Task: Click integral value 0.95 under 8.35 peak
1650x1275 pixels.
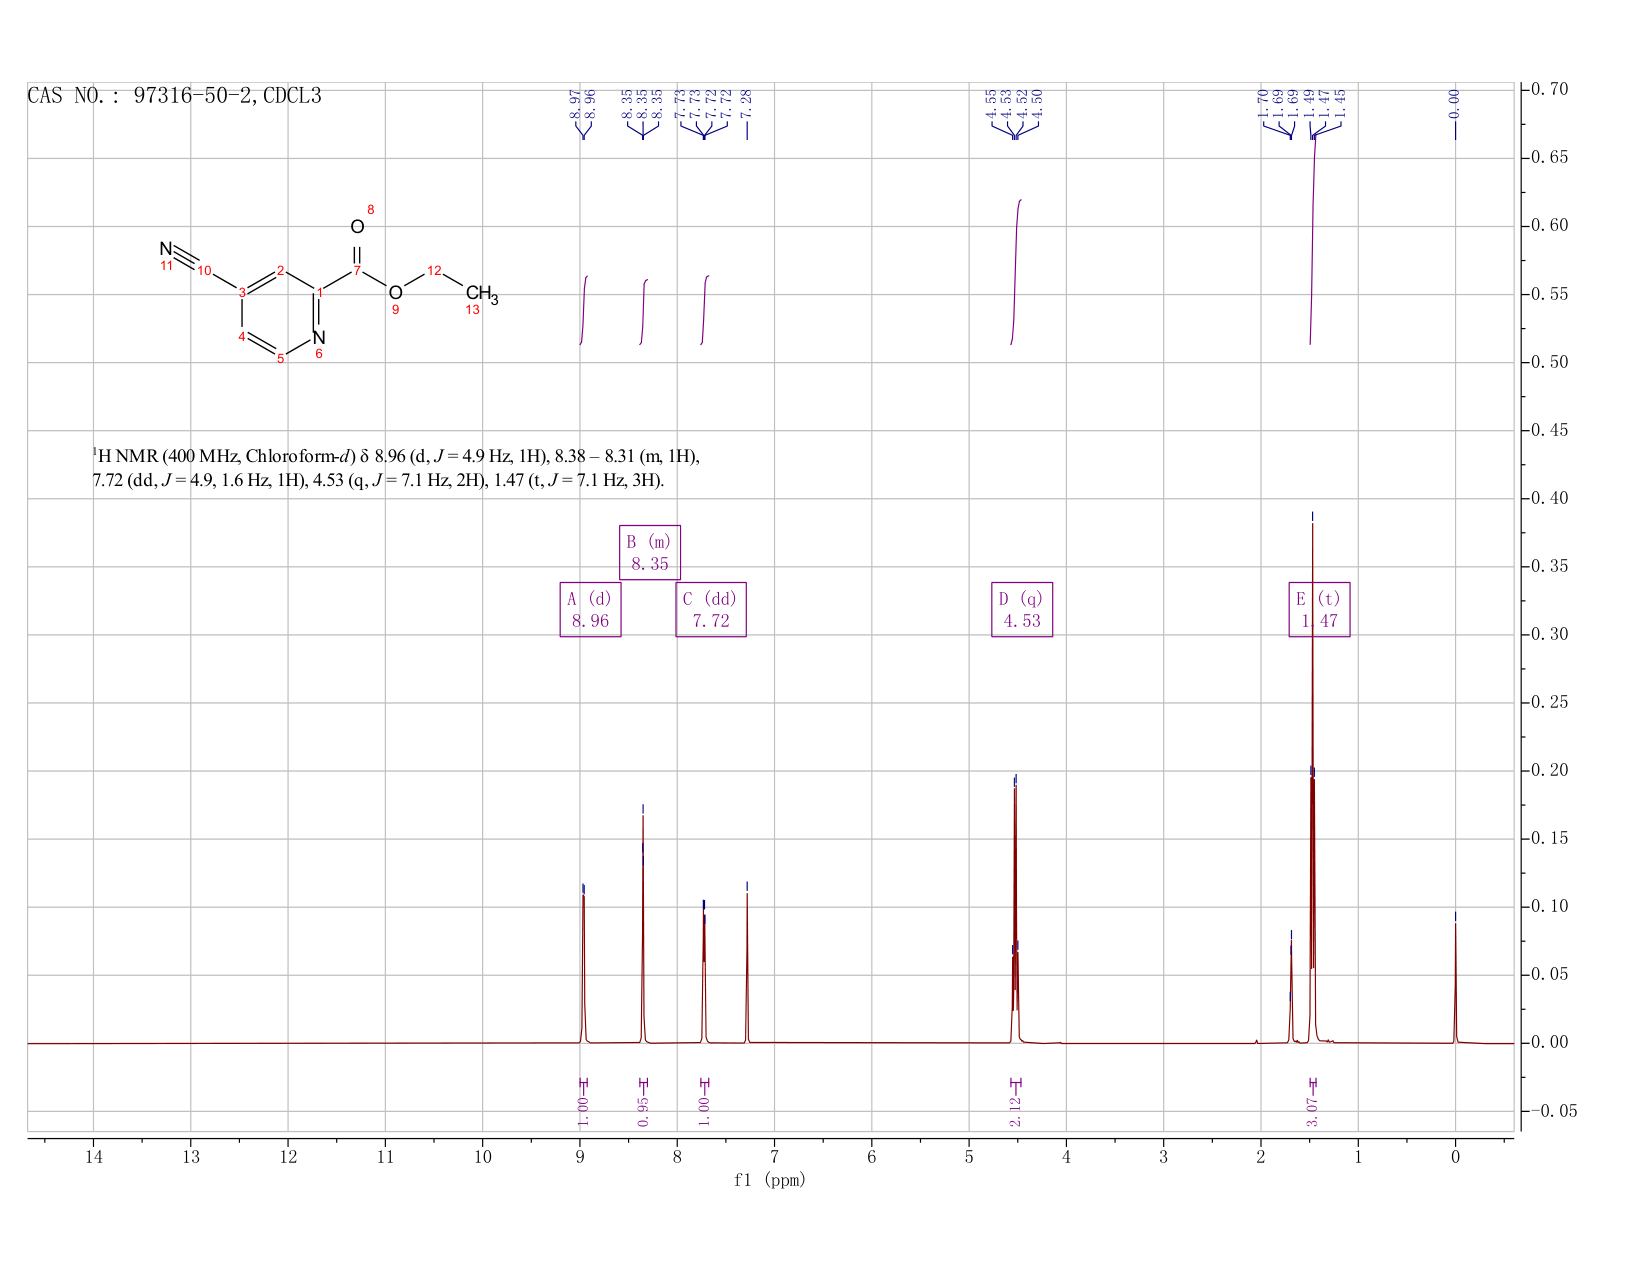Action: 643,1111
